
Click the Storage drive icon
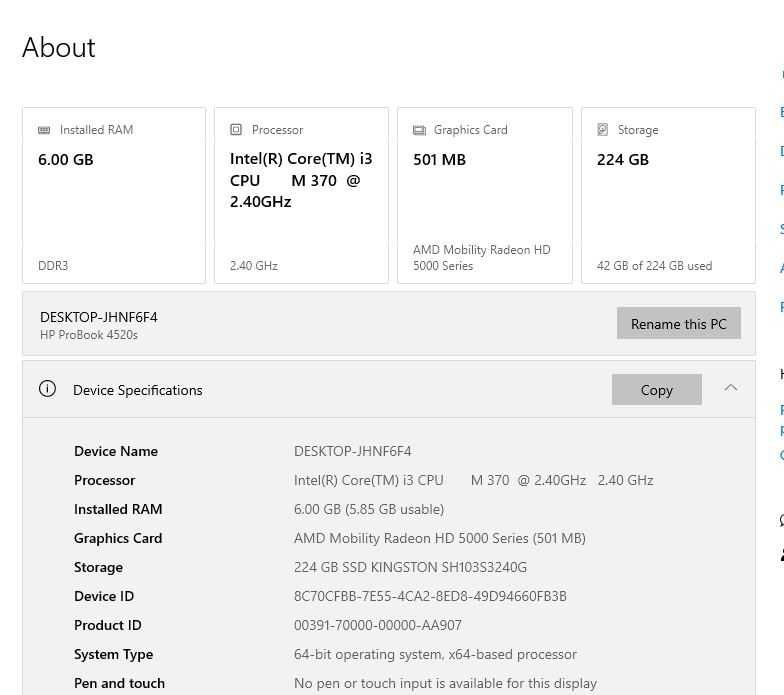[602, 130]
